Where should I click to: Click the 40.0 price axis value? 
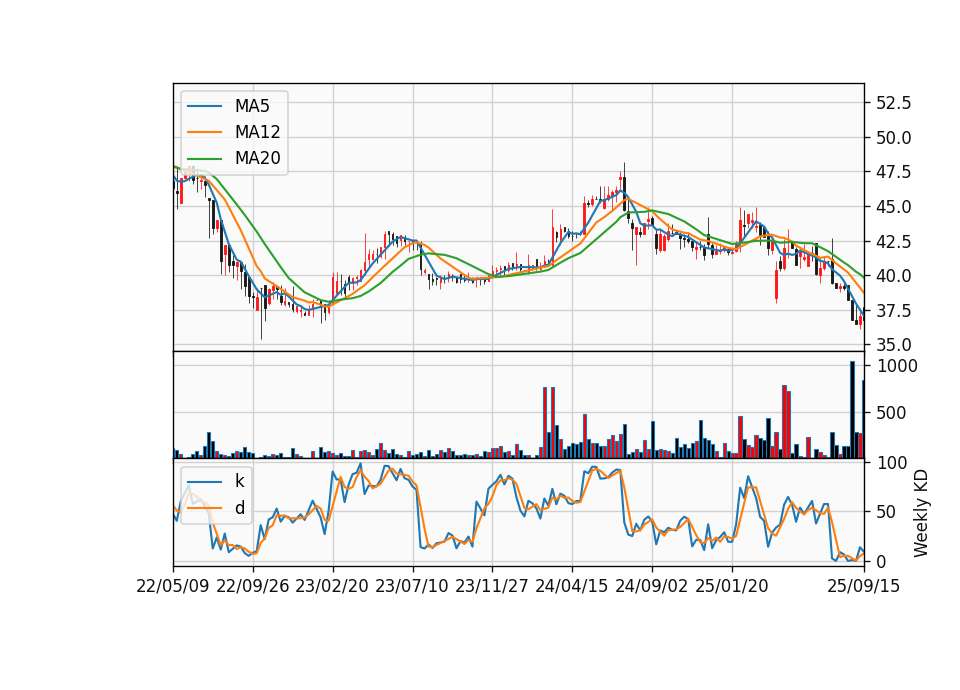(x=893, y=276)
